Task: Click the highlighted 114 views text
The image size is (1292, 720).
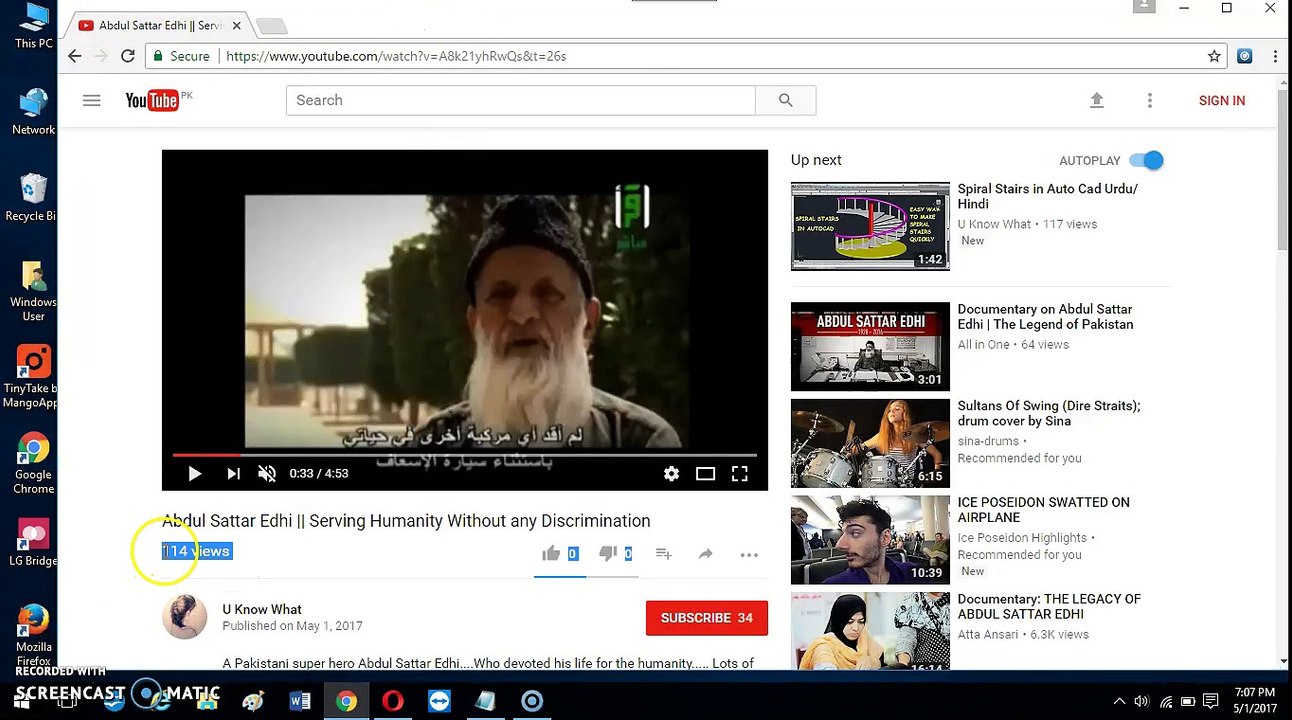Action: 197,551
